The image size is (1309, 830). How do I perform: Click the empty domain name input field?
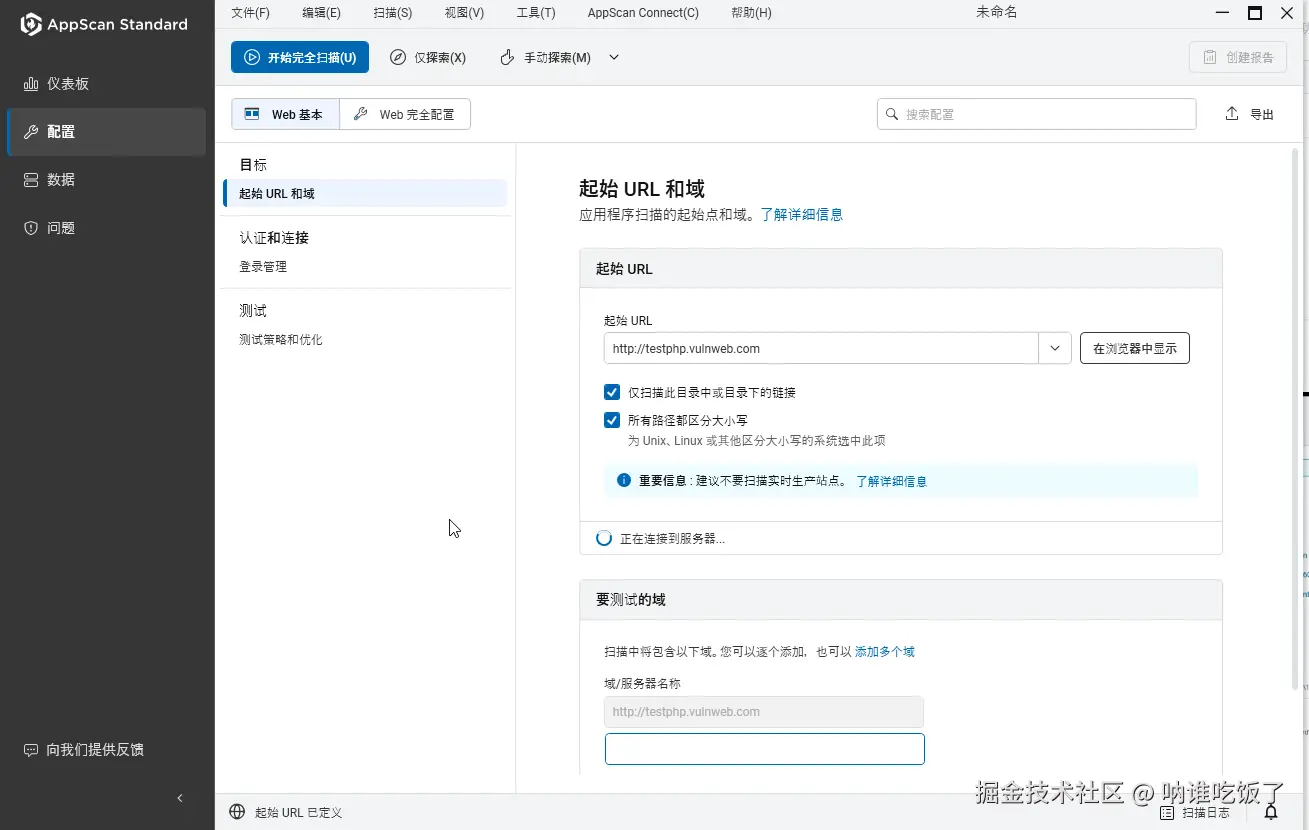(765, 749)
